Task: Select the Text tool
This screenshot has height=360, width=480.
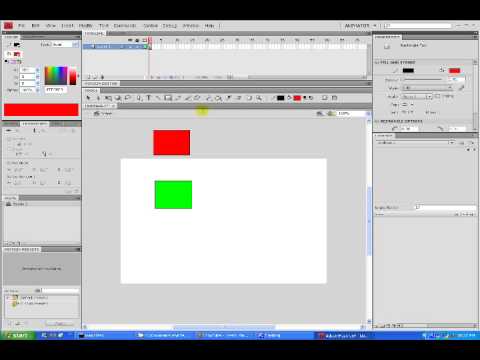Action: coord(149,98)
